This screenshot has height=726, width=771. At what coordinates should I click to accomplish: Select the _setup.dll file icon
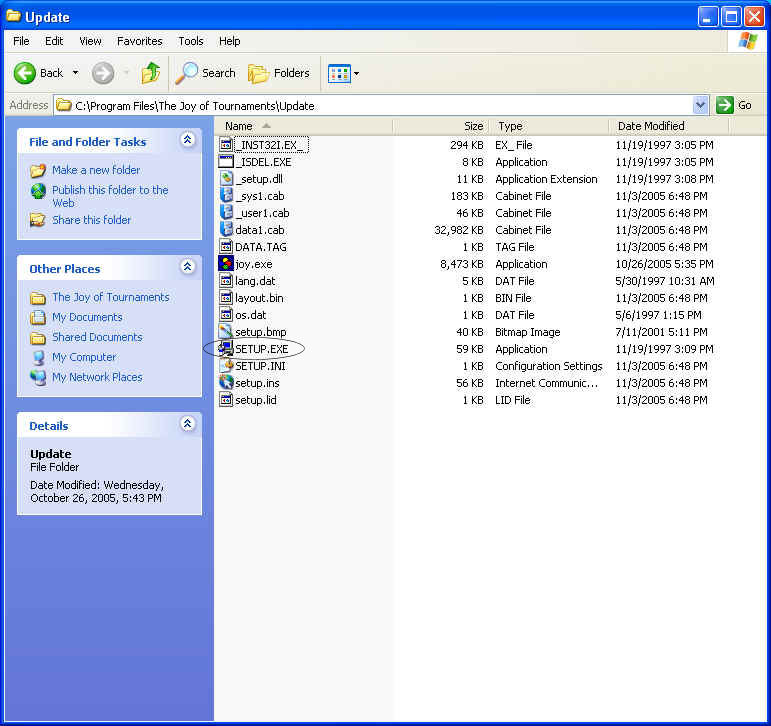tap(226, 179)
